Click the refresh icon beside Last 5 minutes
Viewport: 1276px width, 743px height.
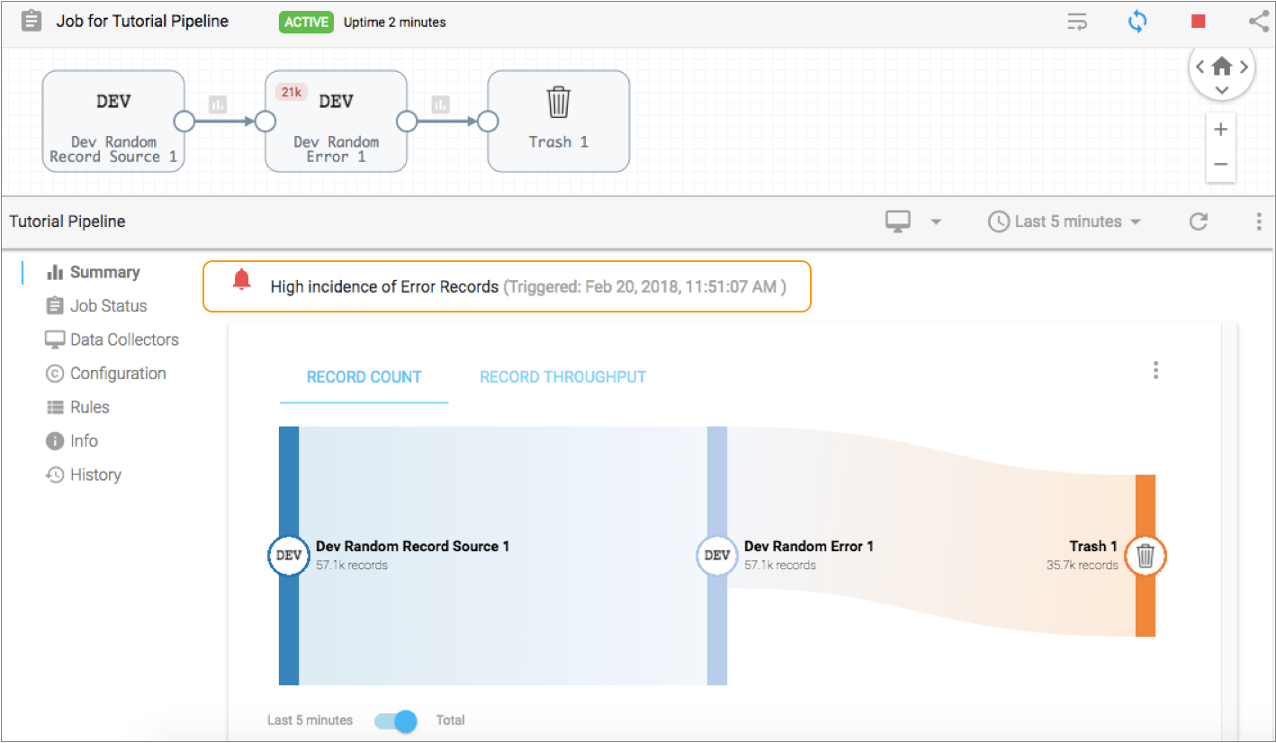click(1198, 222)
